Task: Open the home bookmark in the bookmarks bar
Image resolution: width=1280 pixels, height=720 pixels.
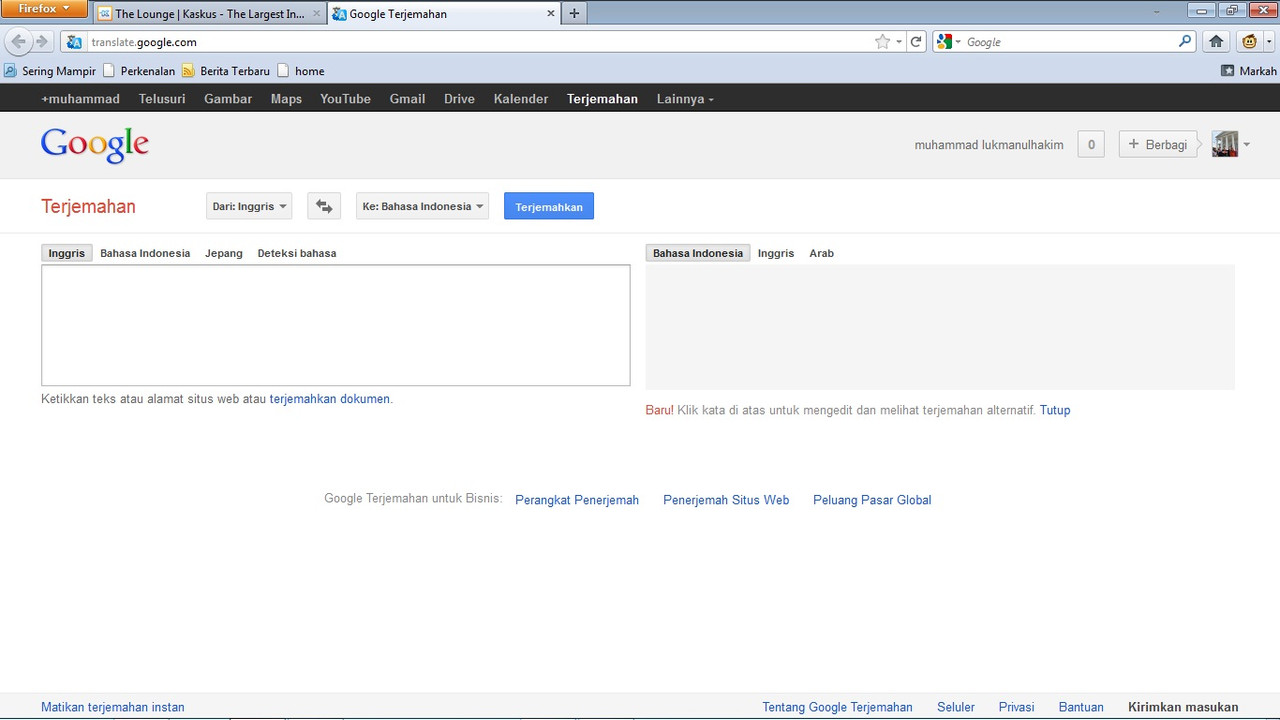Action: click(301, 71)
